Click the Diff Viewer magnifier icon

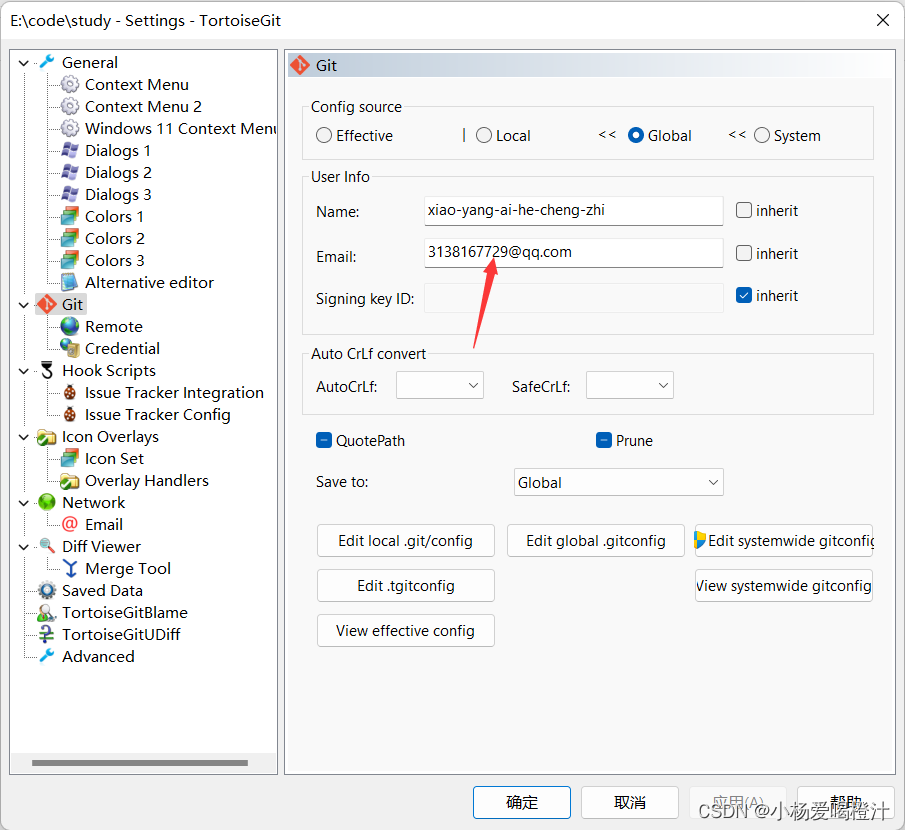click(47, 546)
